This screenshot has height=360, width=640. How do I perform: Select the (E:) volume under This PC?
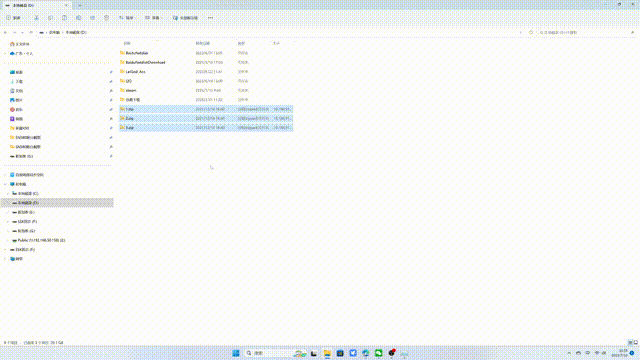click(24, 212)
